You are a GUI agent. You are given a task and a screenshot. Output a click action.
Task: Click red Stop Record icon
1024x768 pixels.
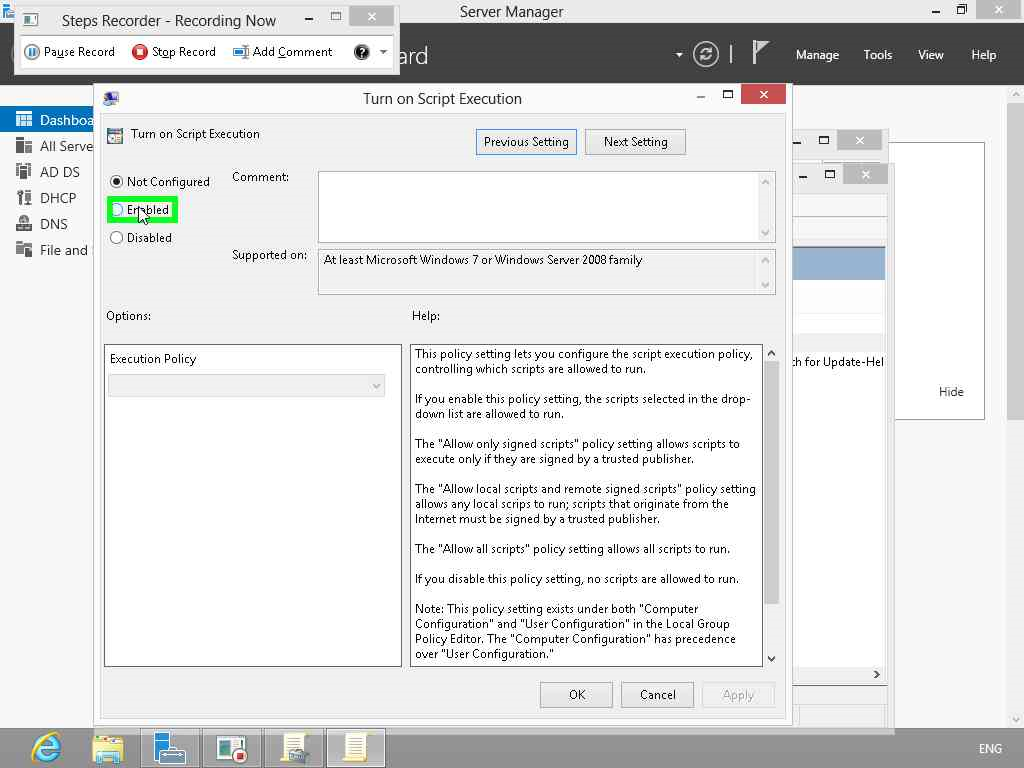(x=139, y=52)
